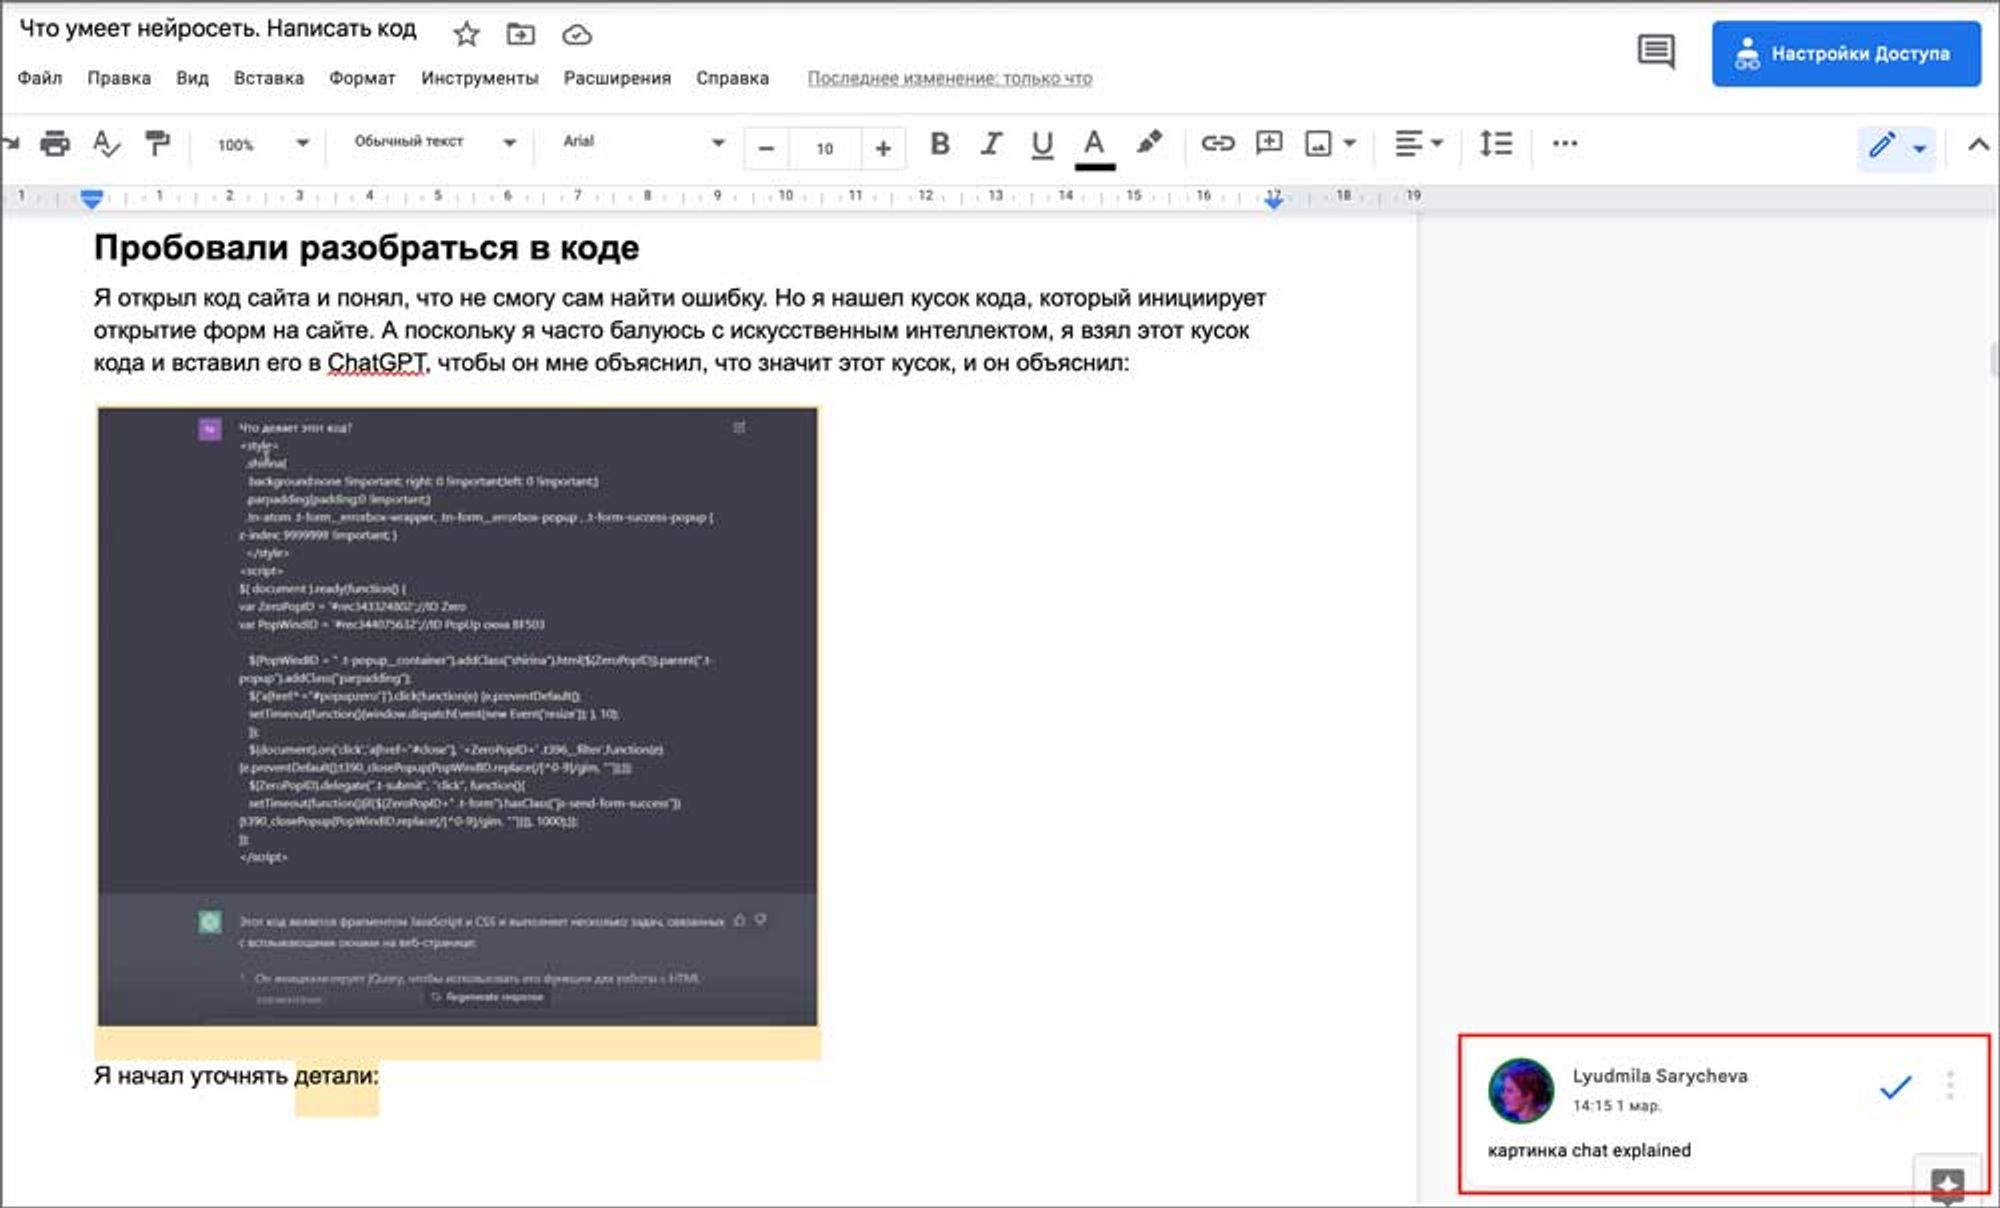Viewport: 2000px width, 1208px height.
Task: Add a comment via toolbar icon
Action: [1269, 144]
